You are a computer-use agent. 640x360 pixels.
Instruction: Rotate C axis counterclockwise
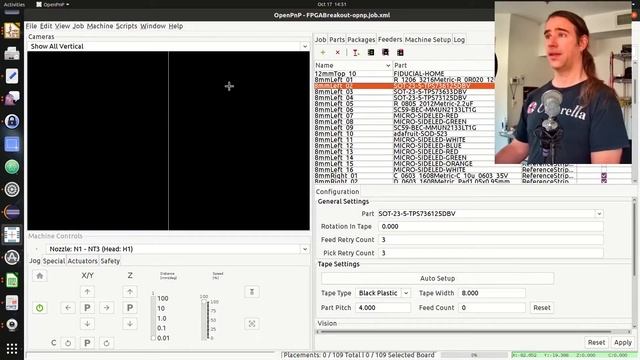(x=68, y=343)
